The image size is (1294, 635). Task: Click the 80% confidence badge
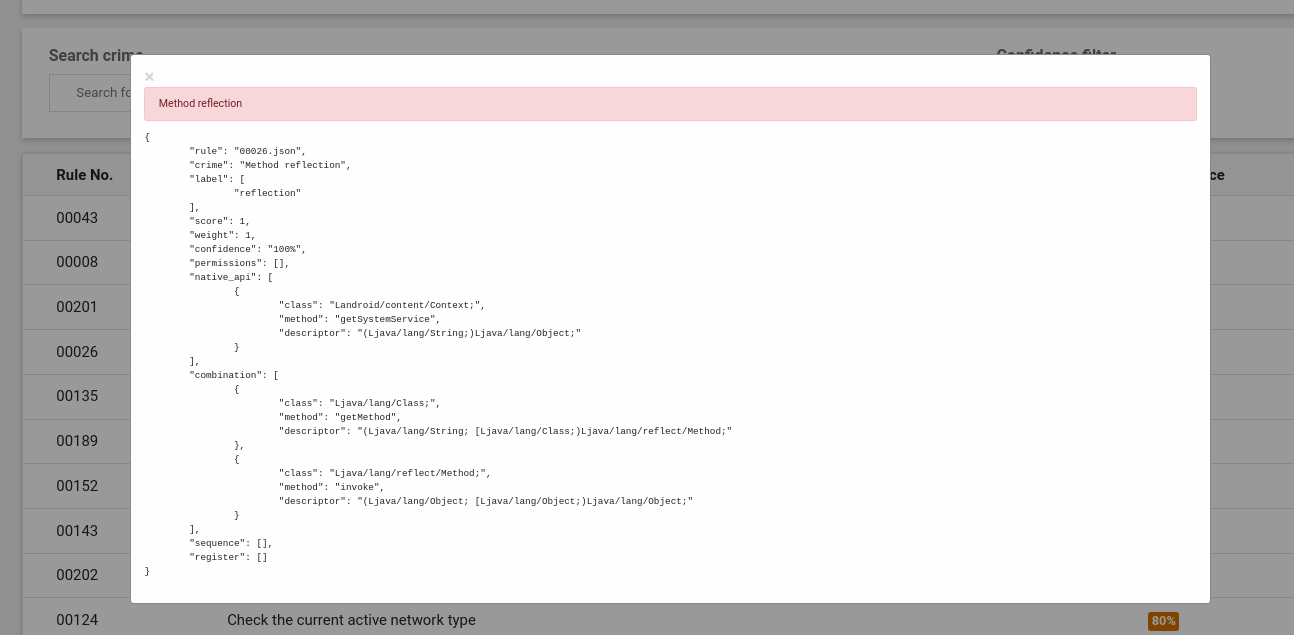(1163, 621)
